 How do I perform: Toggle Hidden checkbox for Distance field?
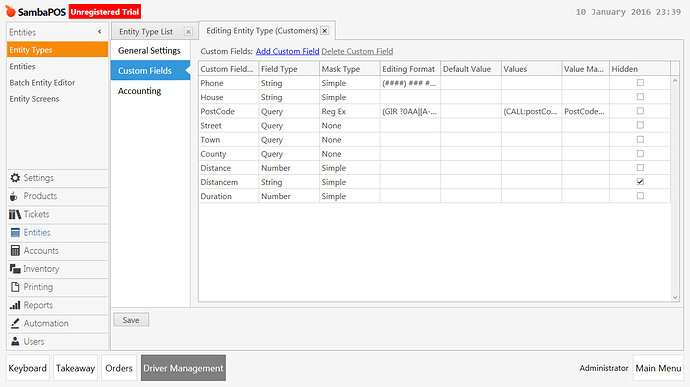coord(640,167)
